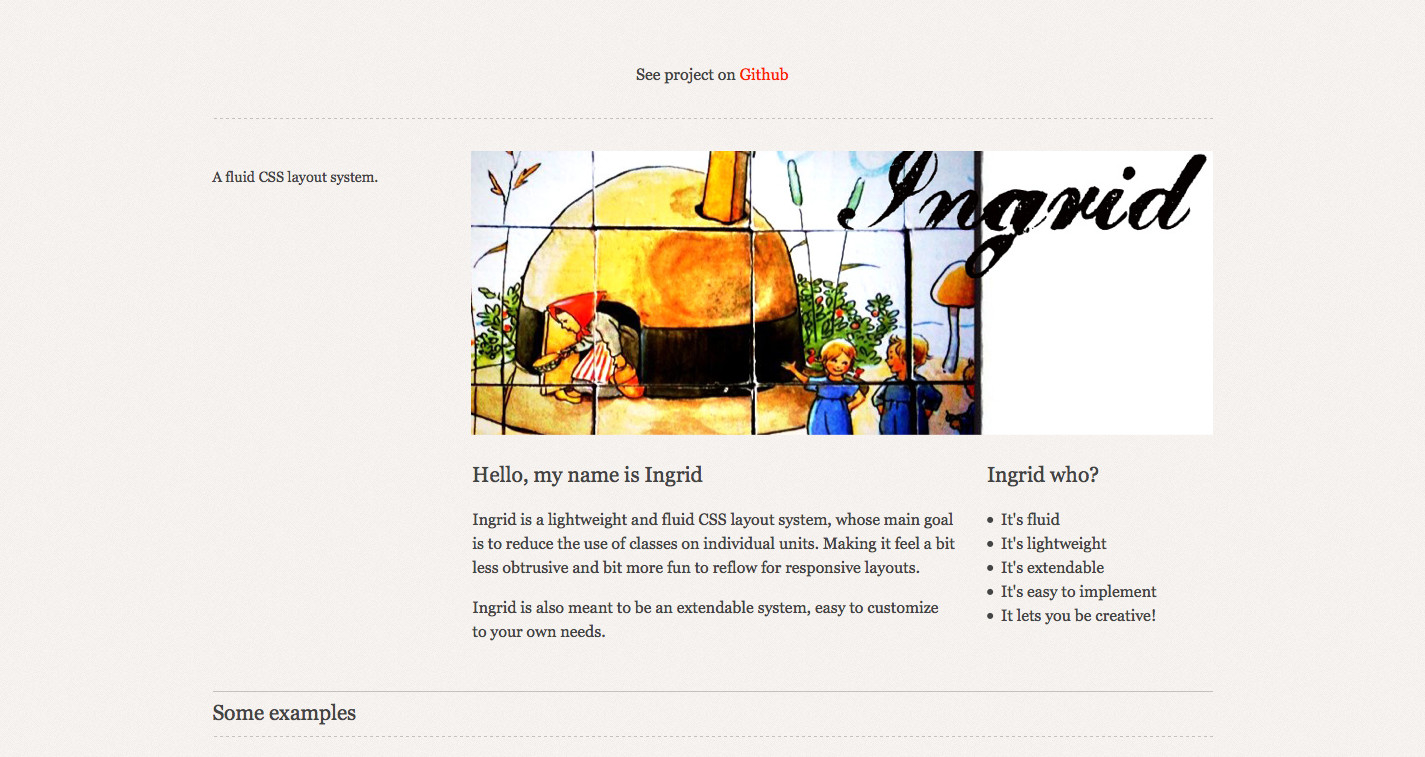Click the paragraph starting 'Ingrid is a lightweight'
The image size is (1425, 757).
pyautogui.click(x=714, y=544)
